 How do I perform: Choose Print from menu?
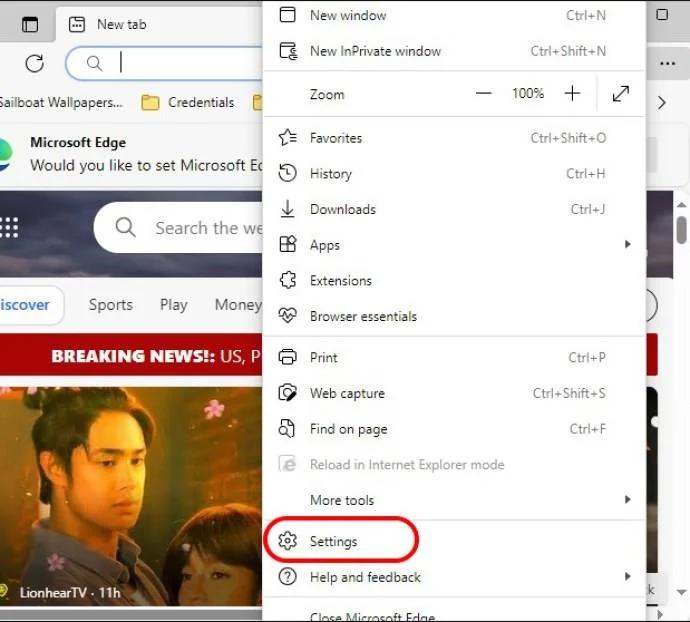tap(454, 357)
